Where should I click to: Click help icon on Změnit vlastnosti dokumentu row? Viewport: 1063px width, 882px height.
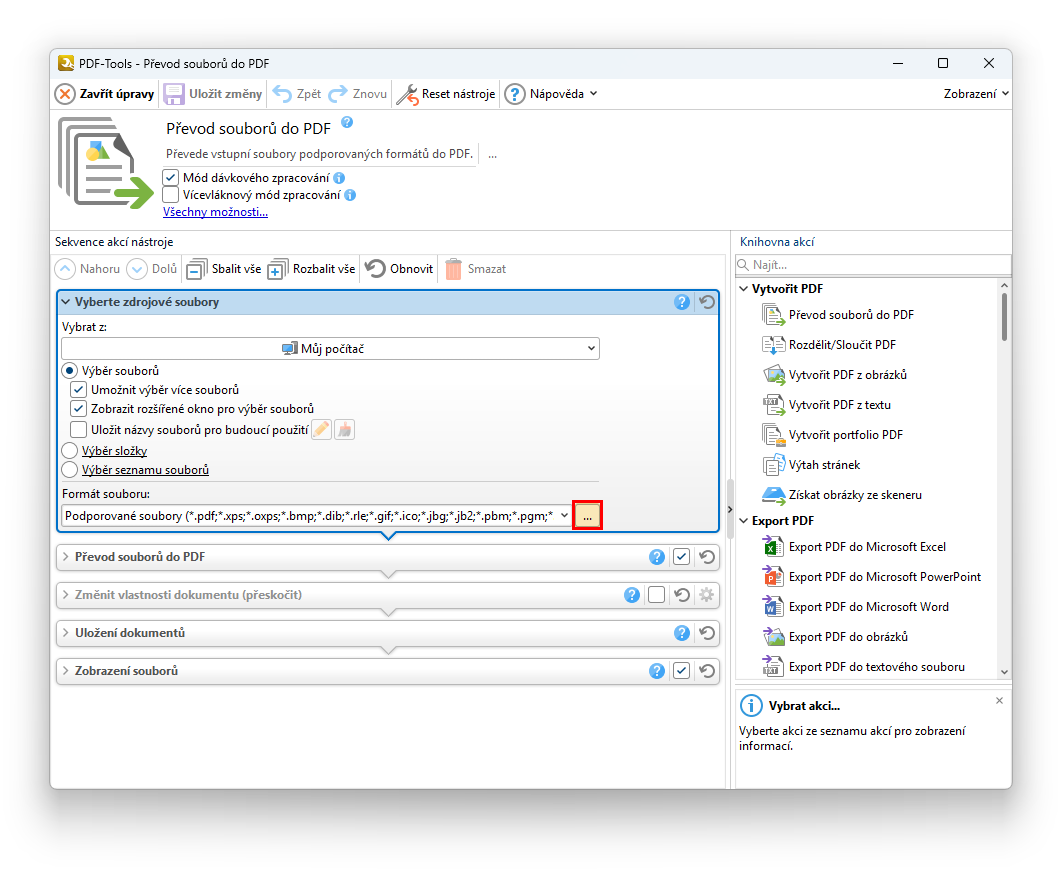click(x=632, y=595)
